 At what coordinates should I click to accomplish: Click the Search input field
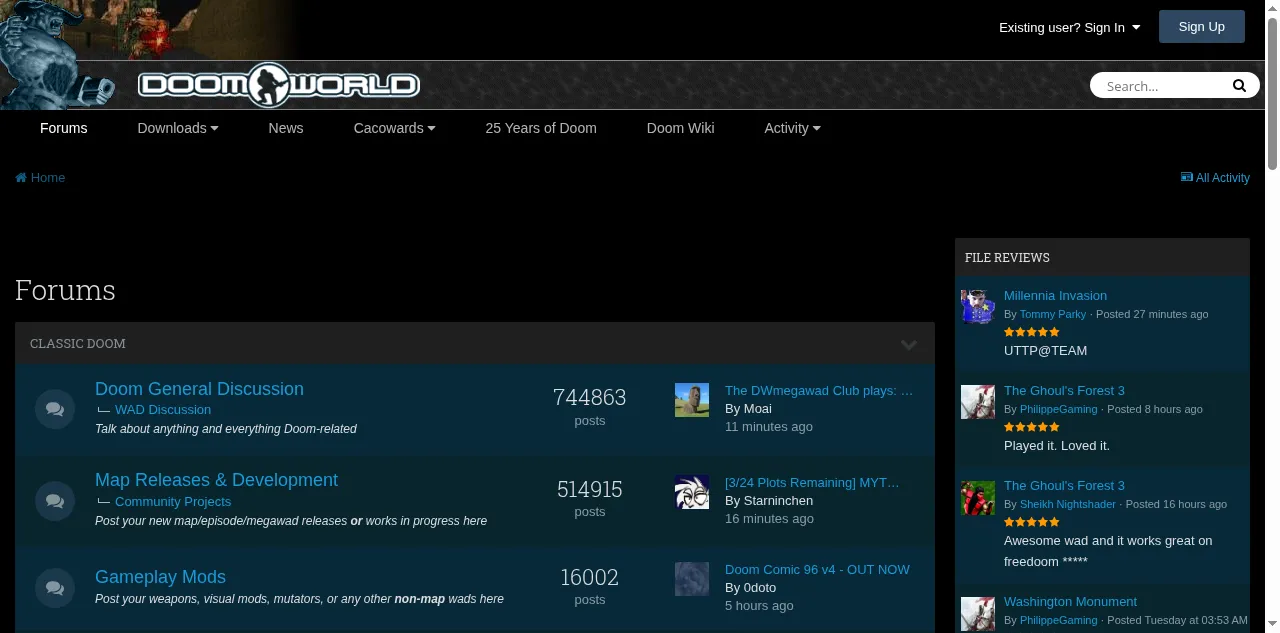pyautogui.click(x=1160, y=86)
